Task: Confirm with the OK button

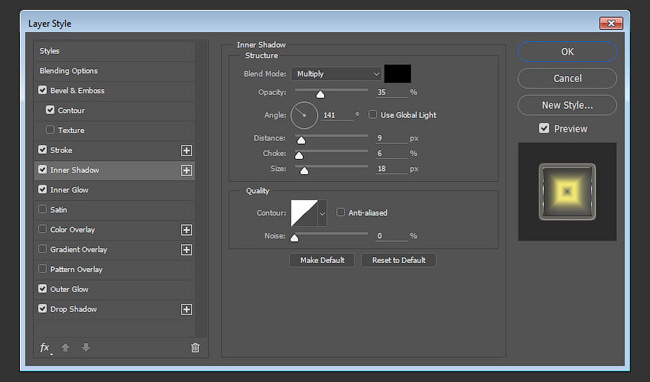Action: pos(567,52)
